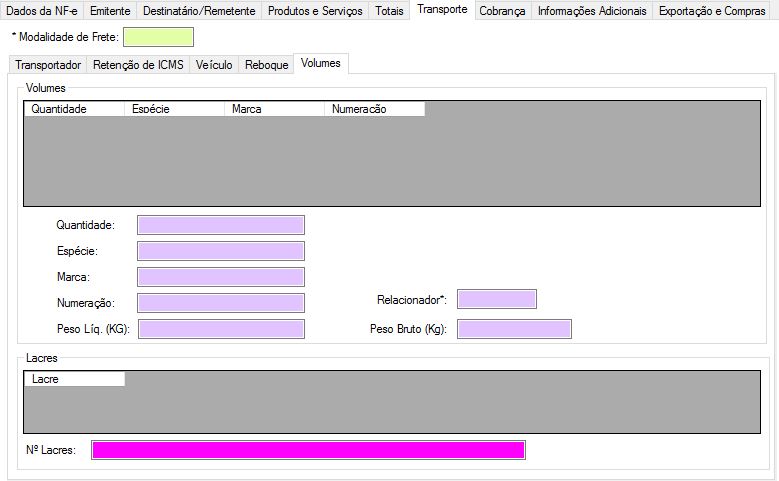
Task: Open the Retenção de ICMS sub-tab
Action: point(138,65)
